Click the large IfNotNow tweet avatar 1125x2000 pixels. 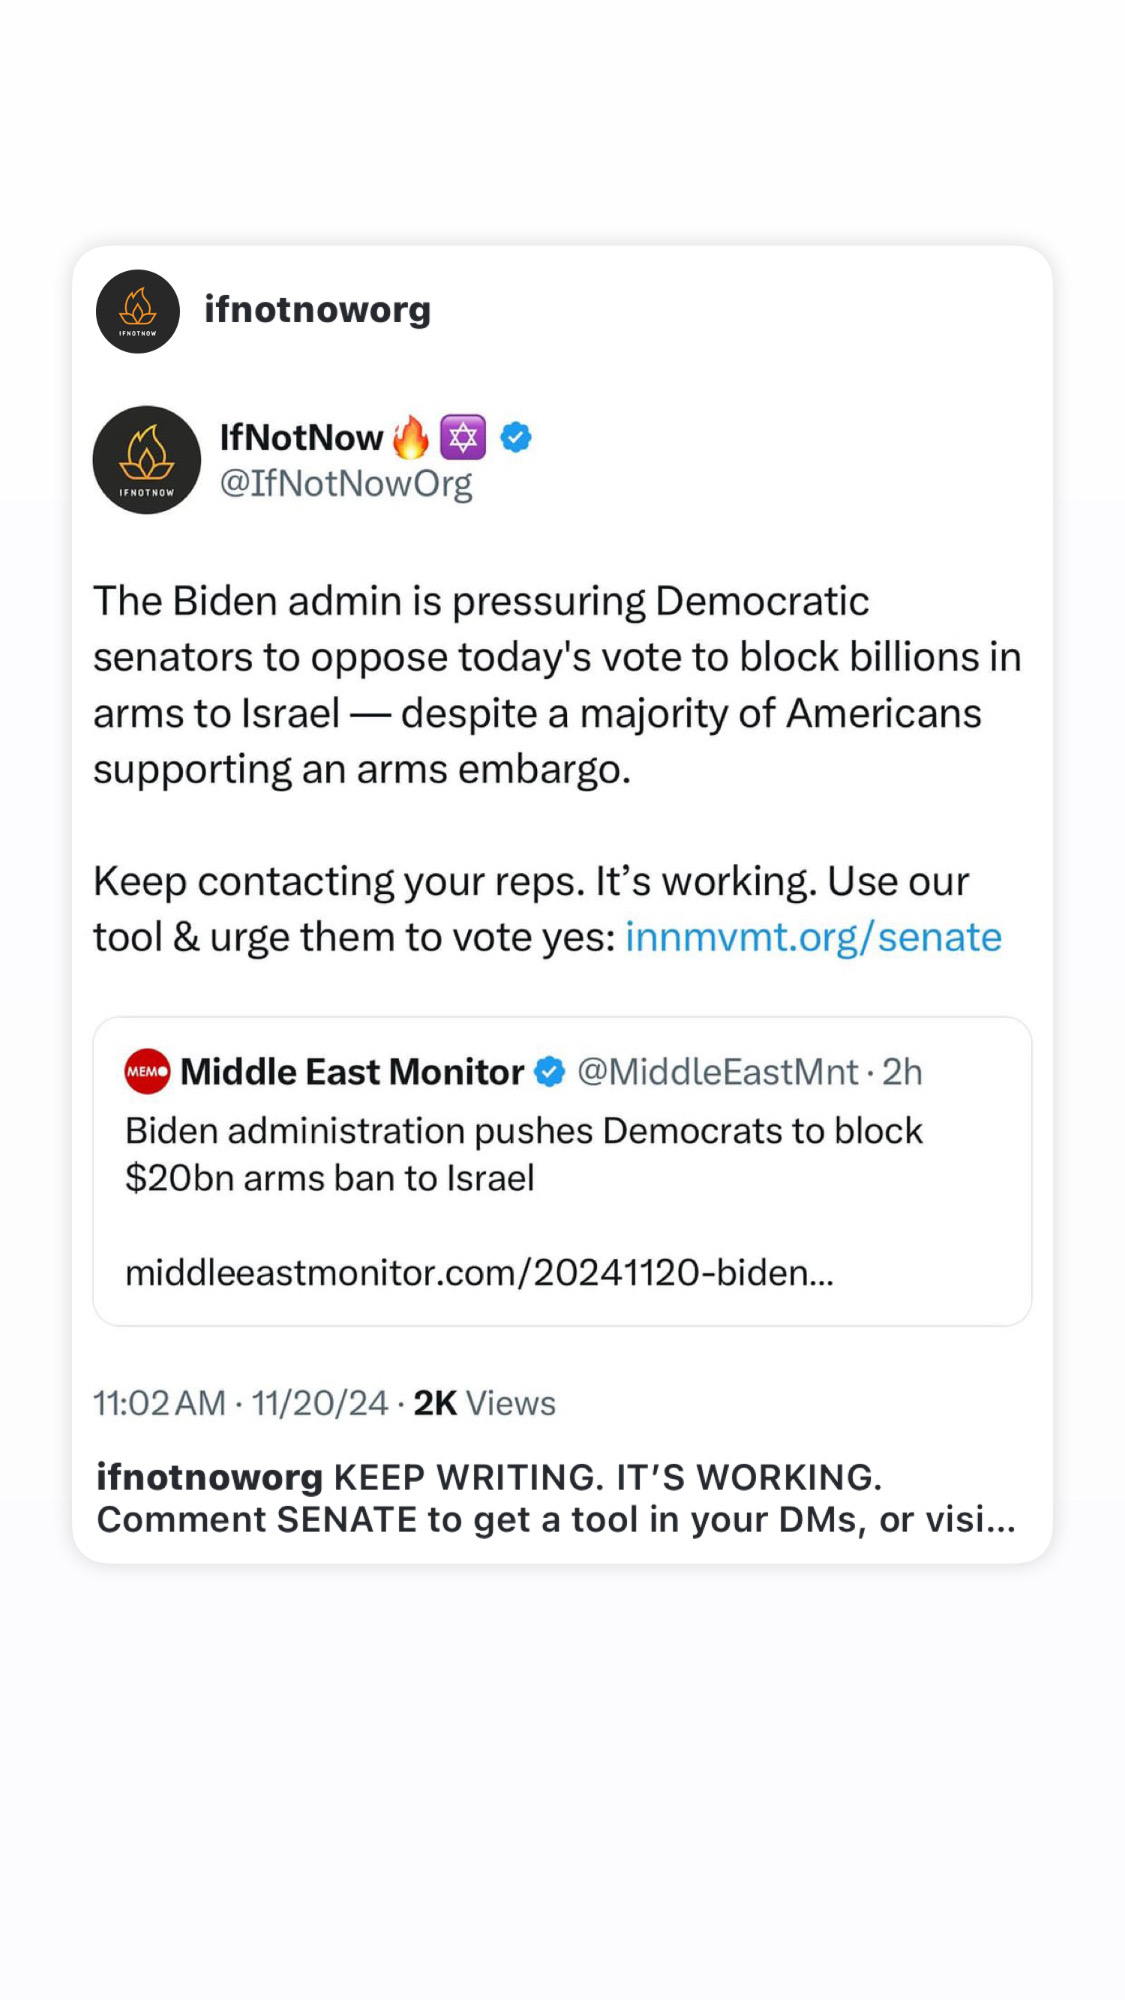147,460
